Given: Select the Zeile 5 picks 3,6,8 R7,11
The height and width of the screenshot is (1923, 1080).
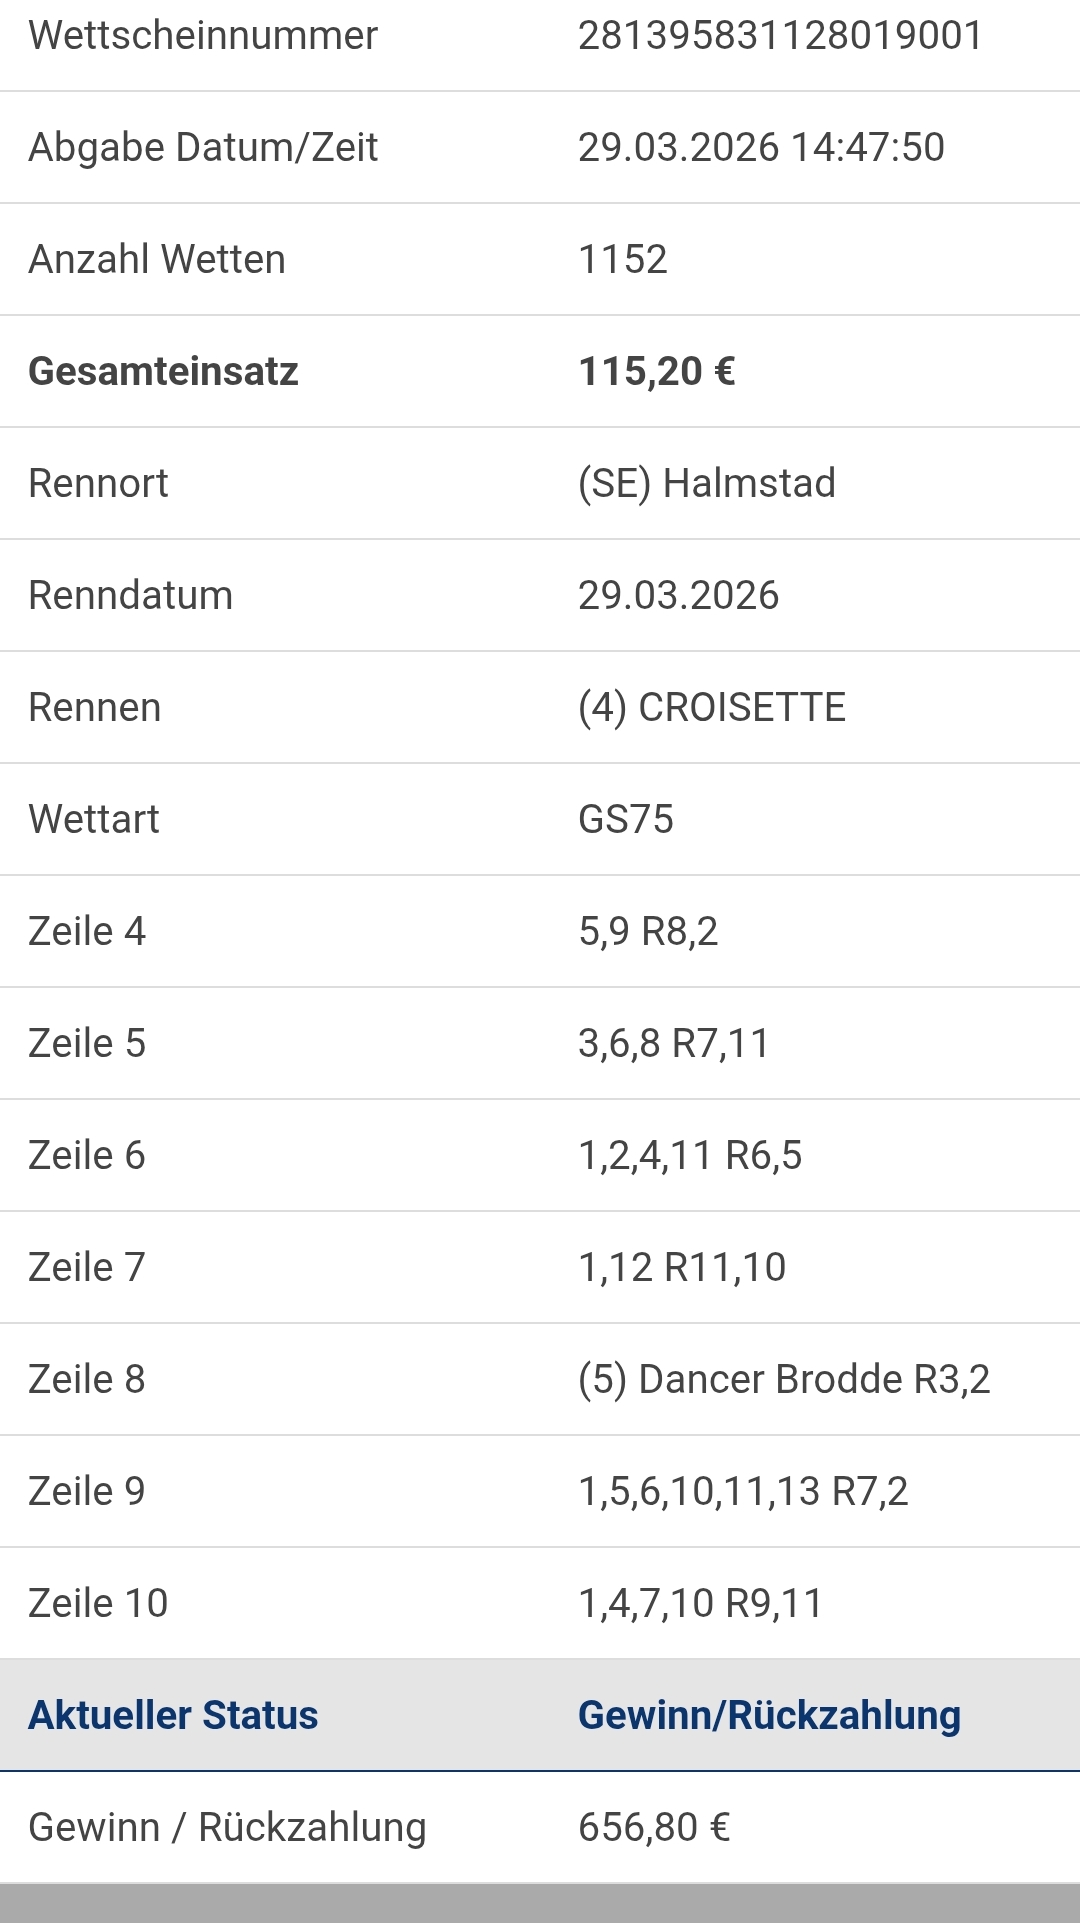Looking at the screenshot, I should coord(673,1043).
